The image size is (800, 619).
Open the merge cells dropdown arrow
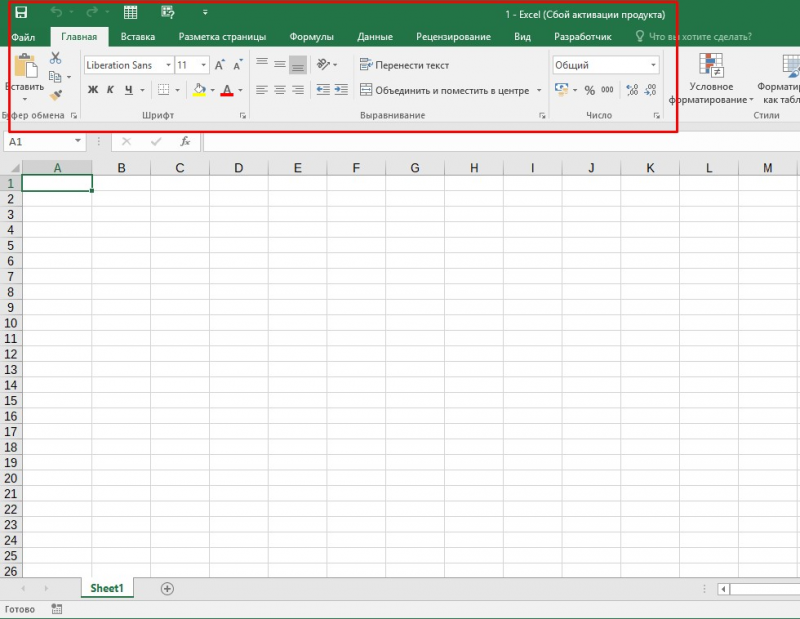pos(539,90)
